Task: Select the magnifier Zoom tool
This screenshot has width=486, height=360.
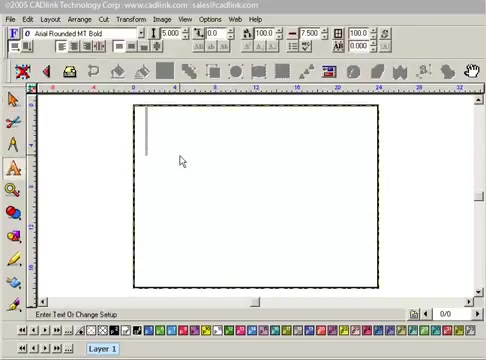Action: point(13,190)
